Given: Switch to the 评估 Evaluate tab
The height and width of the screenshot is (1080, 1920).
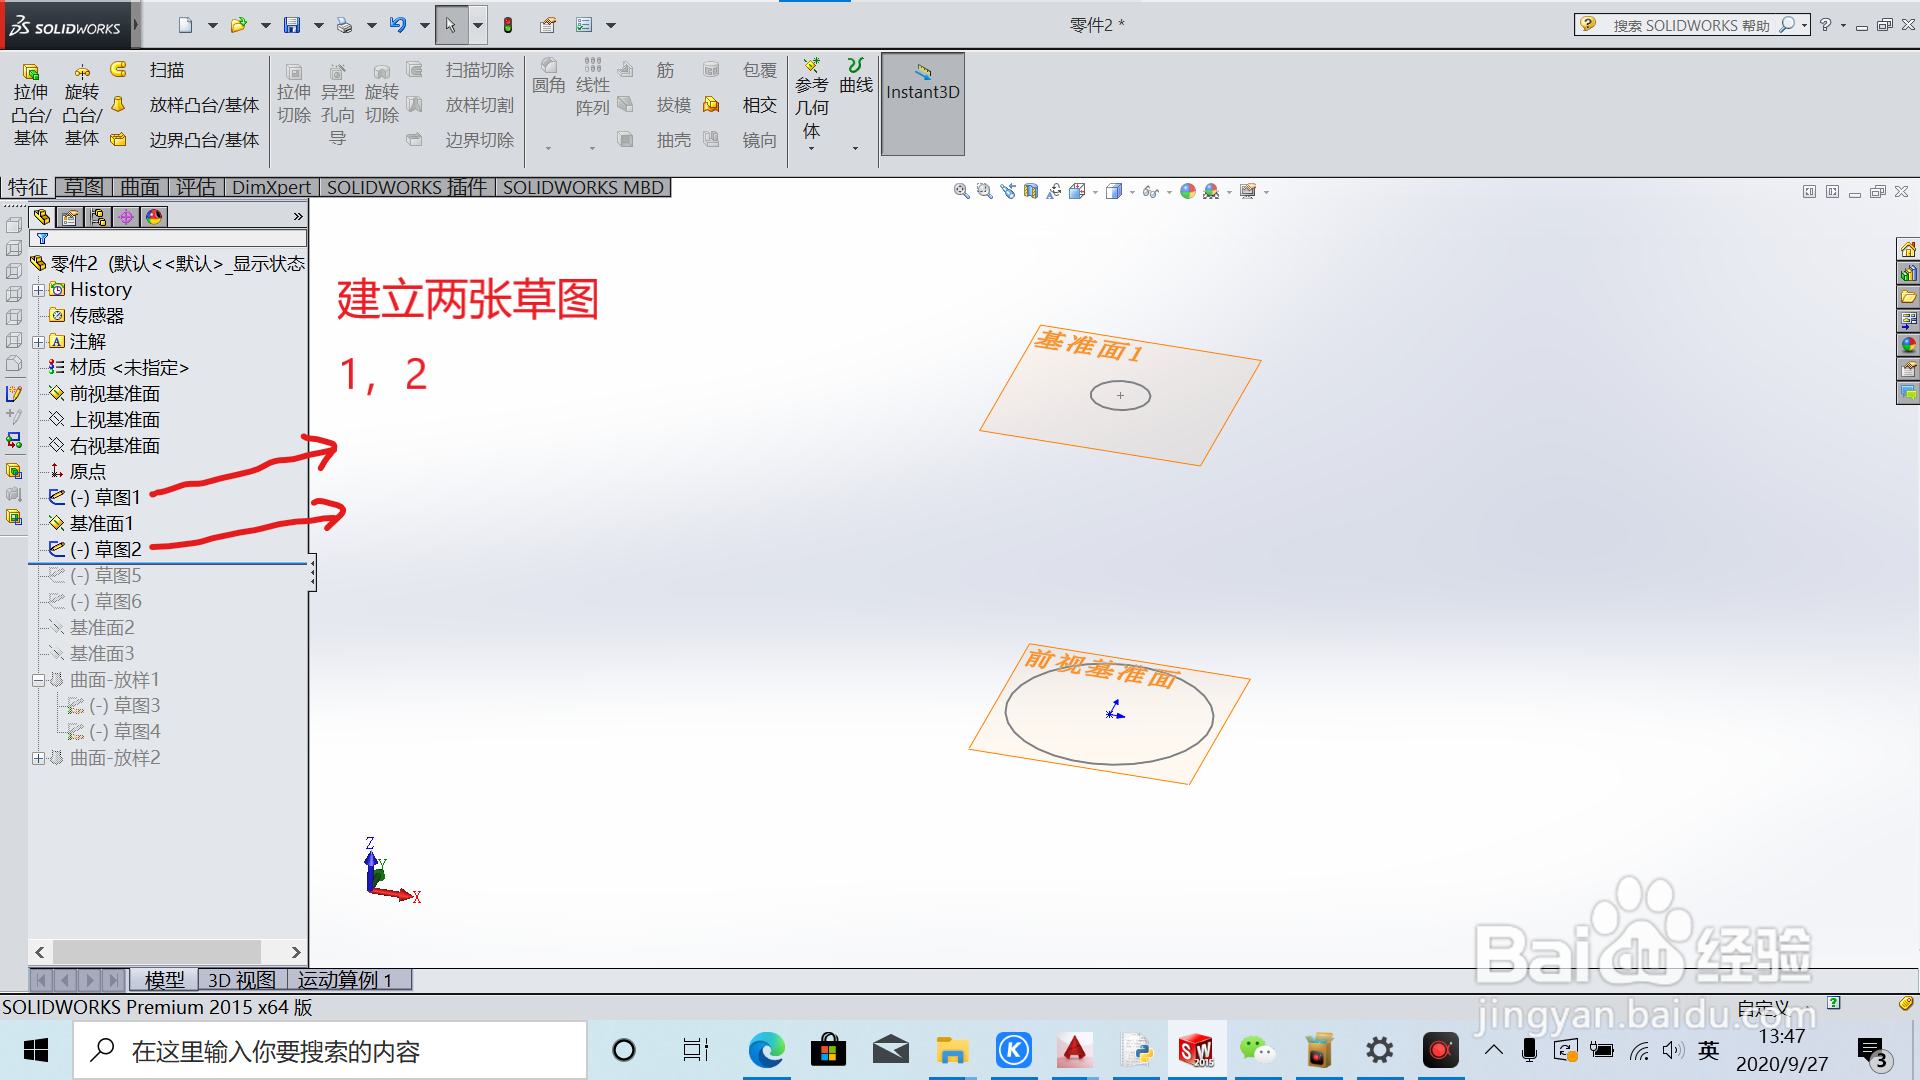Looking at the screenshot, I should click(196, 187).
